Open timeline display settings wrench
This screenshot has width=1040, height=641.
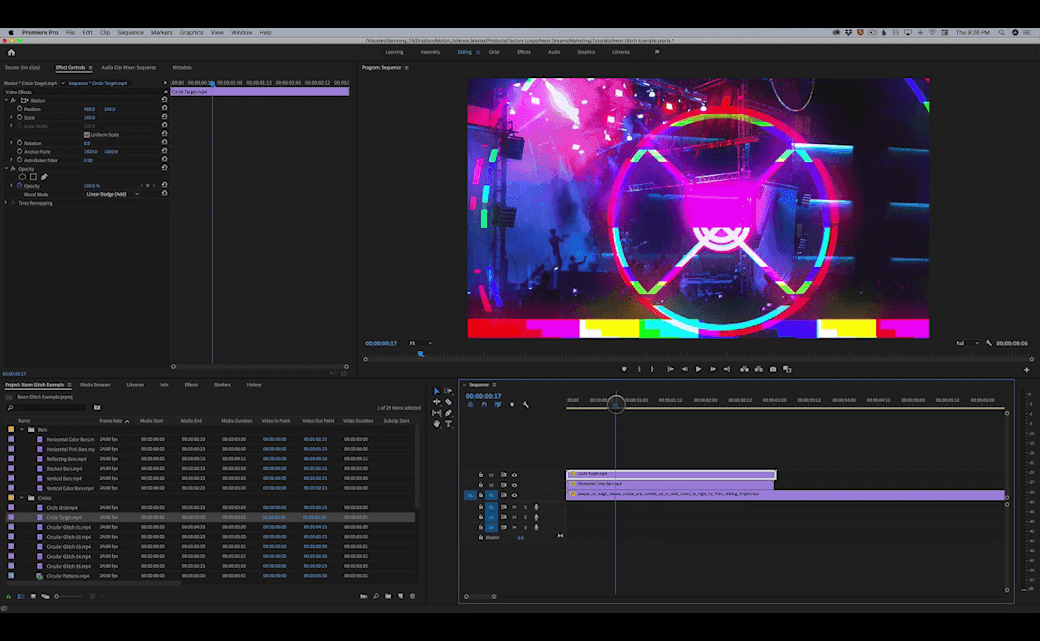pos(526,405)
